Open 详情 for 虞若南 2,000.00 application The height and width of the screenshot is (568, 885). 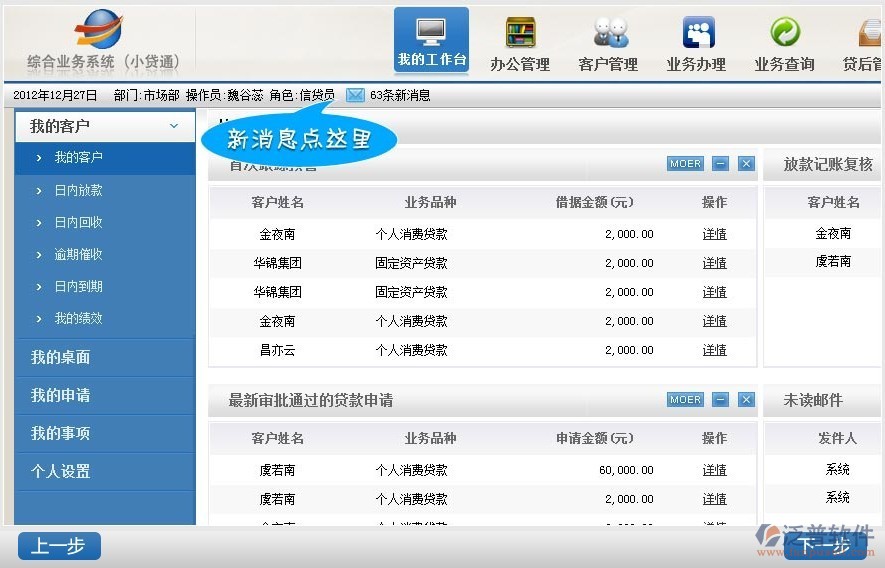point(715,499)
